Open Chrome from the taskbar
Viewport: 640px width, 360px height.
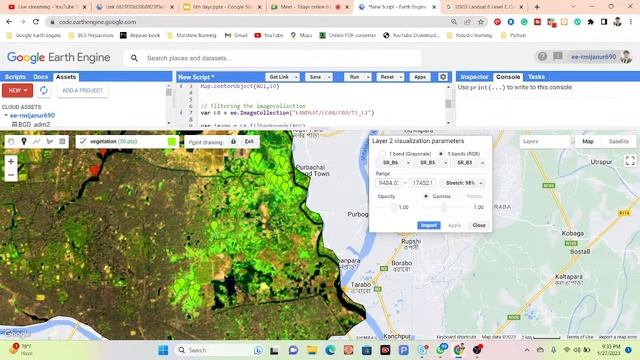[459, 350]
